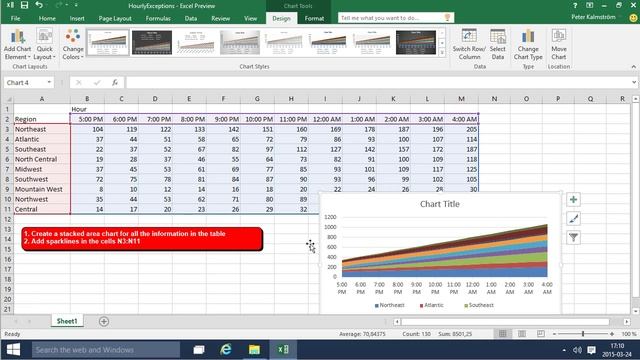Click the horizontal scrollbar right arrow
Screen dimensions: 640x360
click(x=627, y=322)
